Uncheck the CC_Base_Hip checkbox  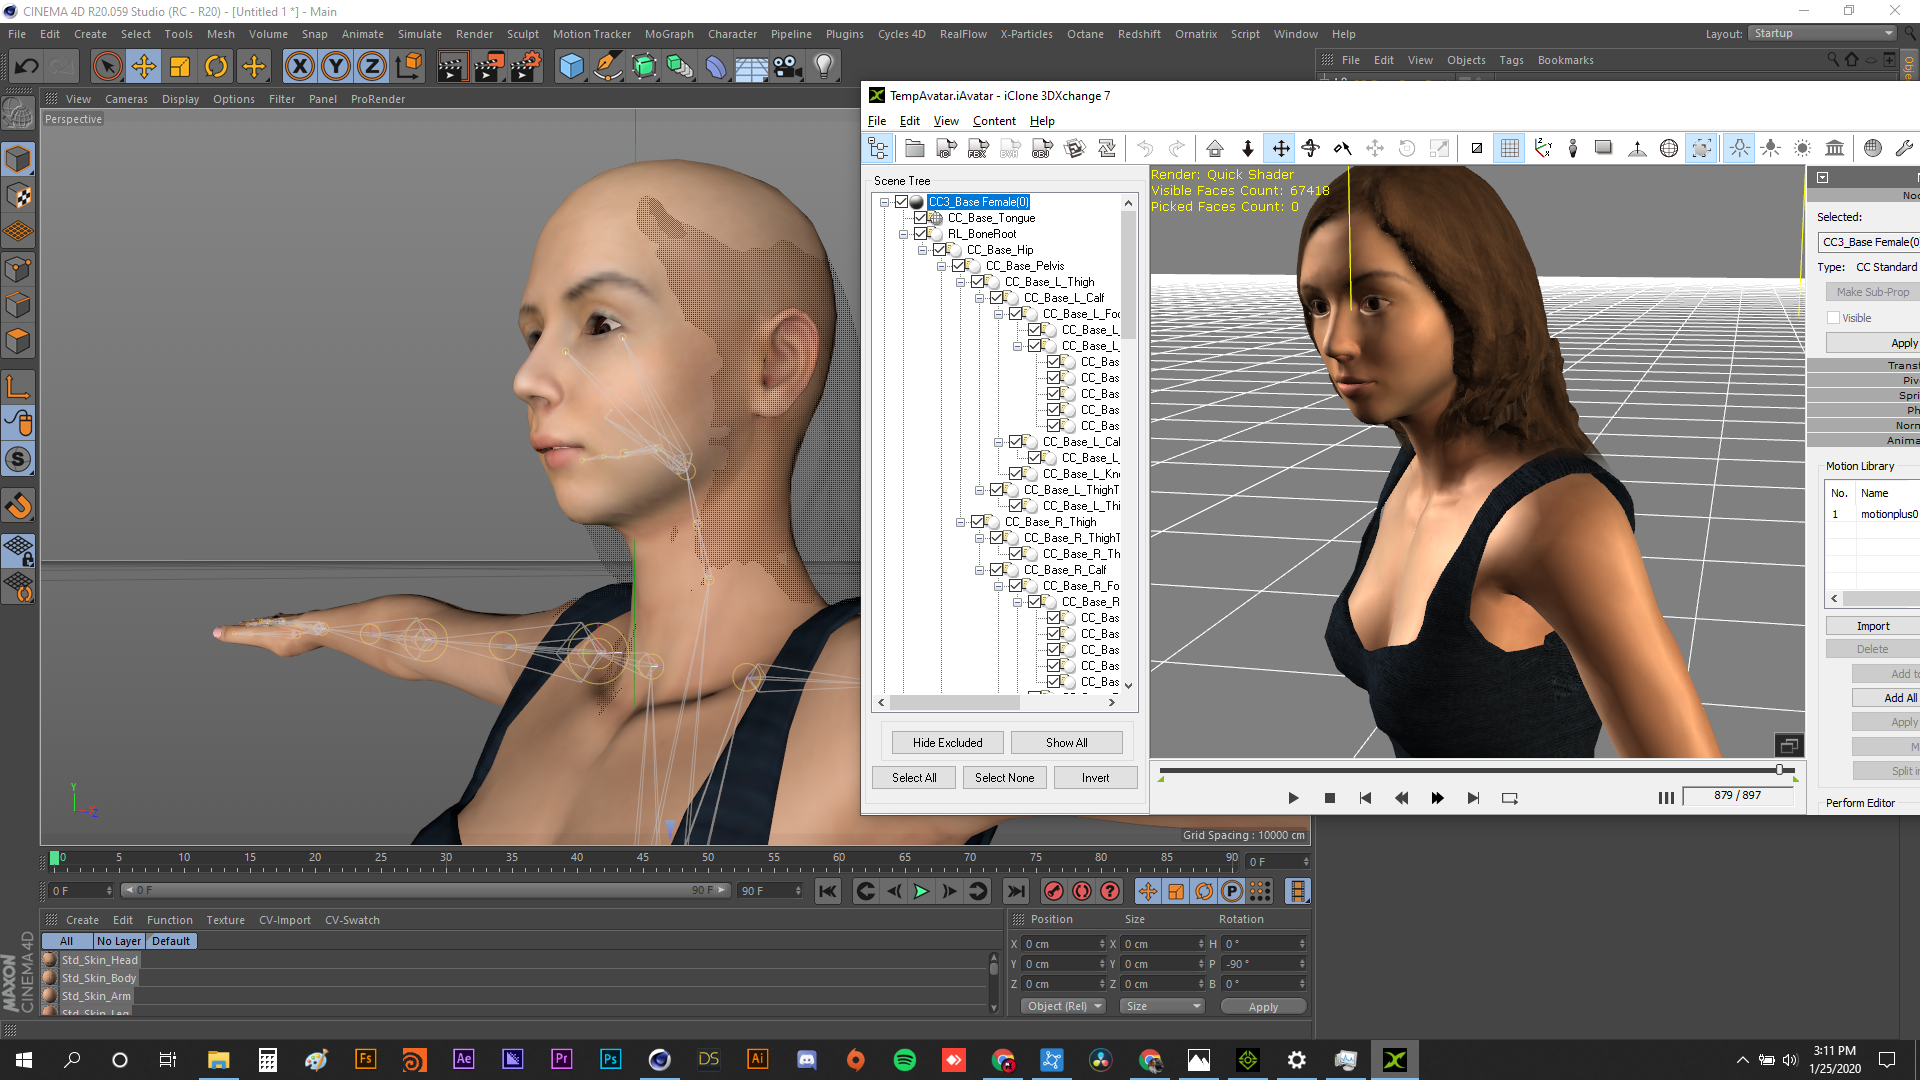point(939,250)
